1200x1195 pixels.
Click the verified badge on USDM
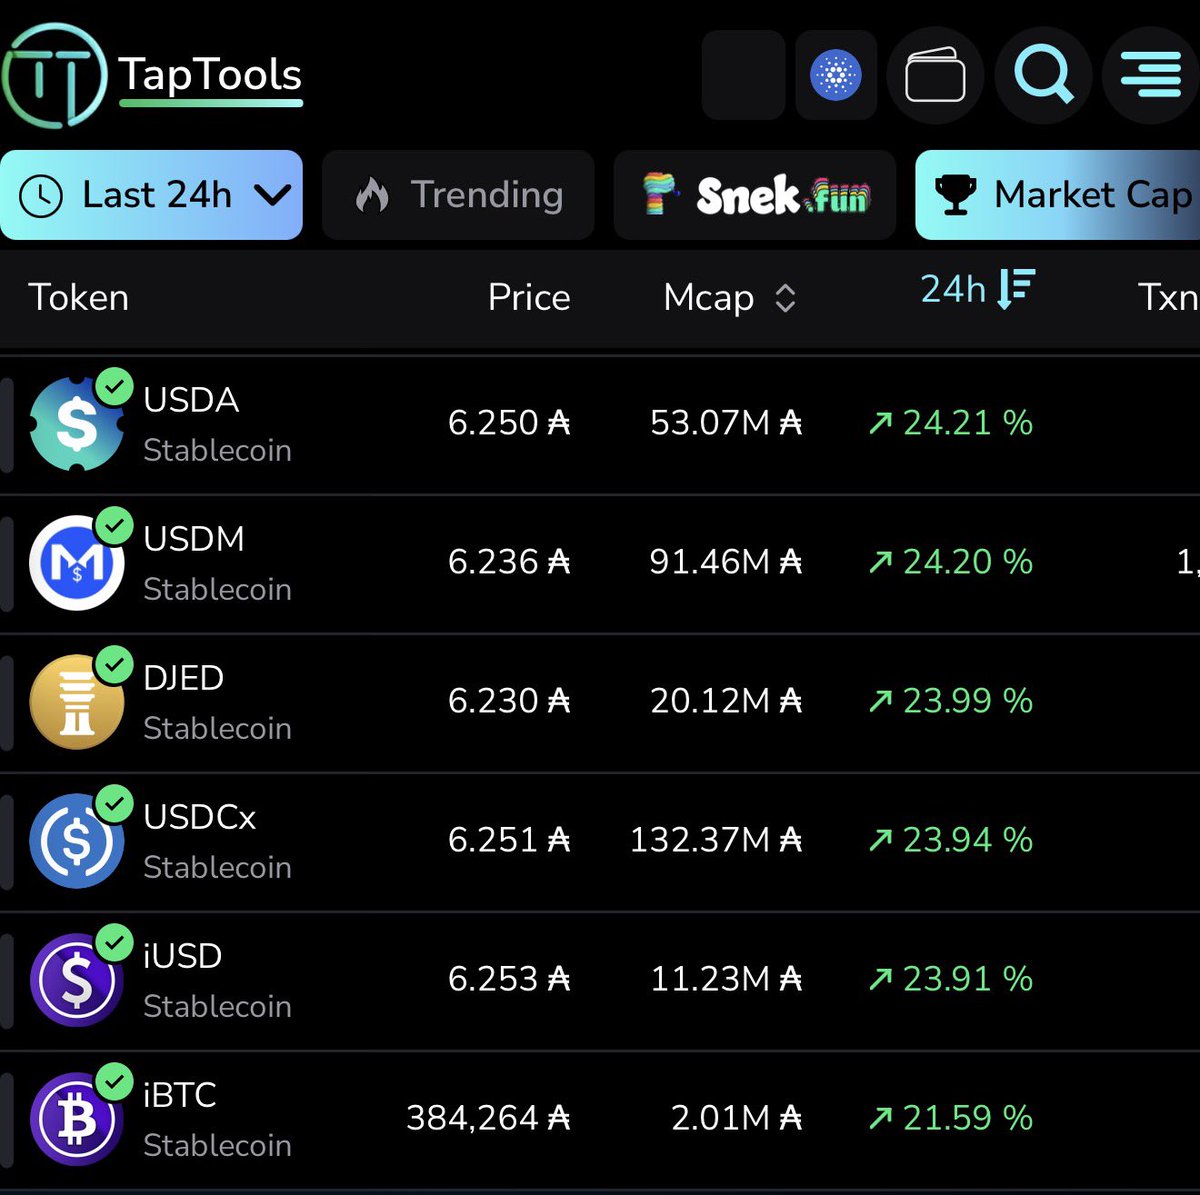tap(115, 525)
